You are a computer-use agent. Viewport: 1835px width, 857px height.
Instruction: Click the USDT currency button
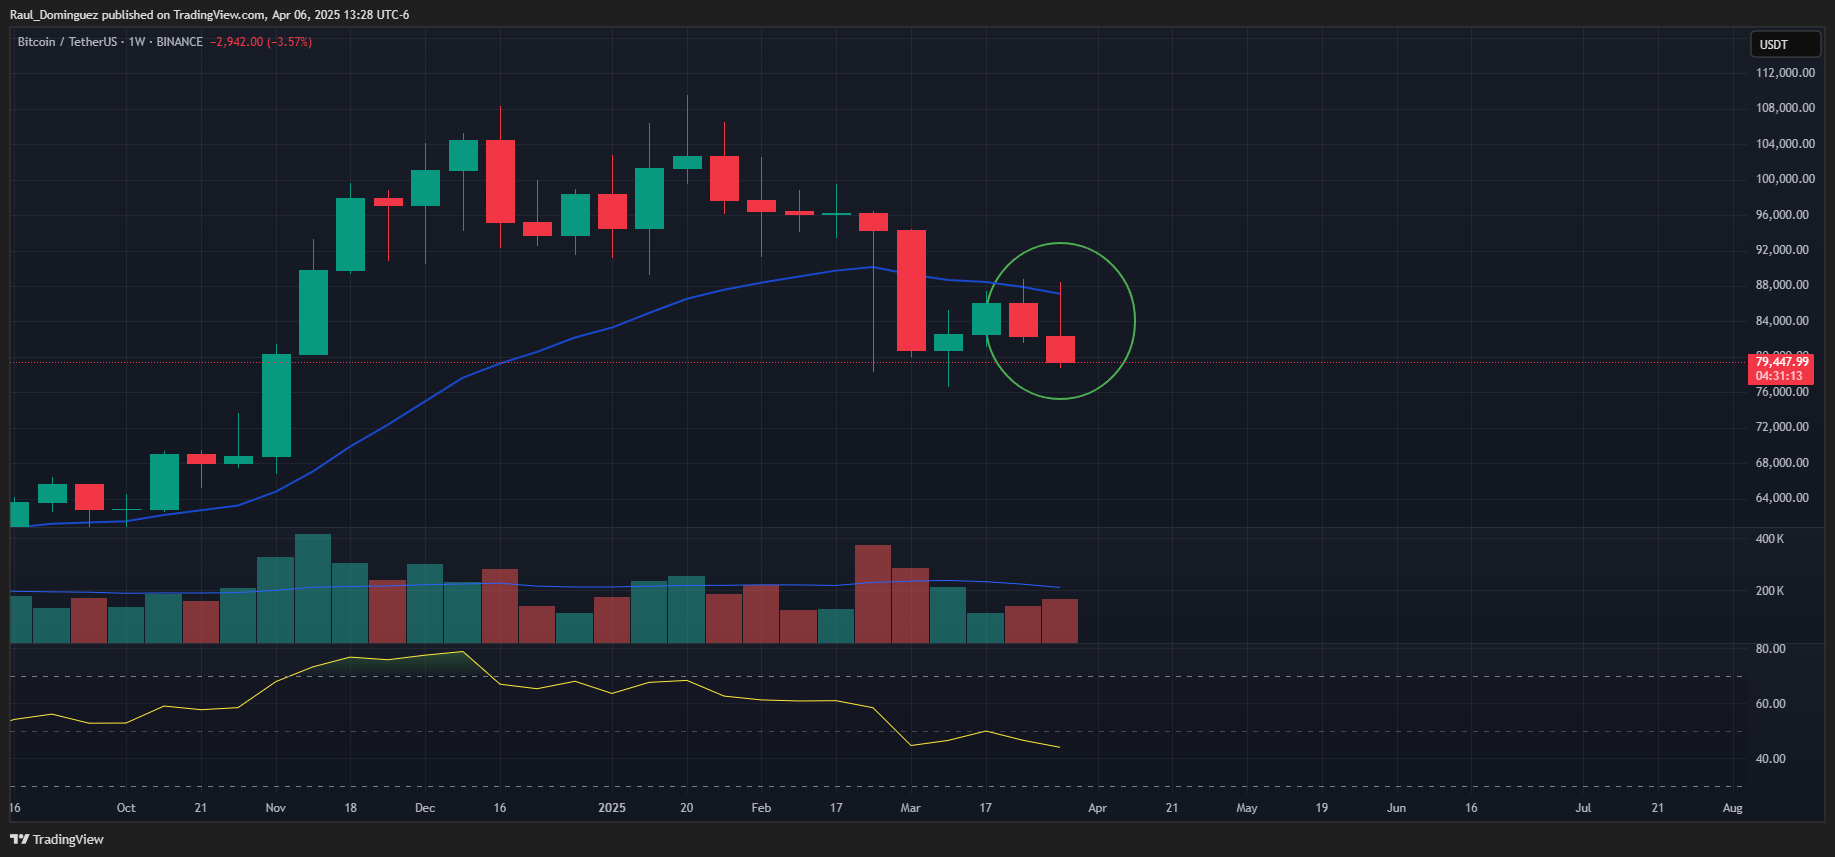(x=1785, y=44)
